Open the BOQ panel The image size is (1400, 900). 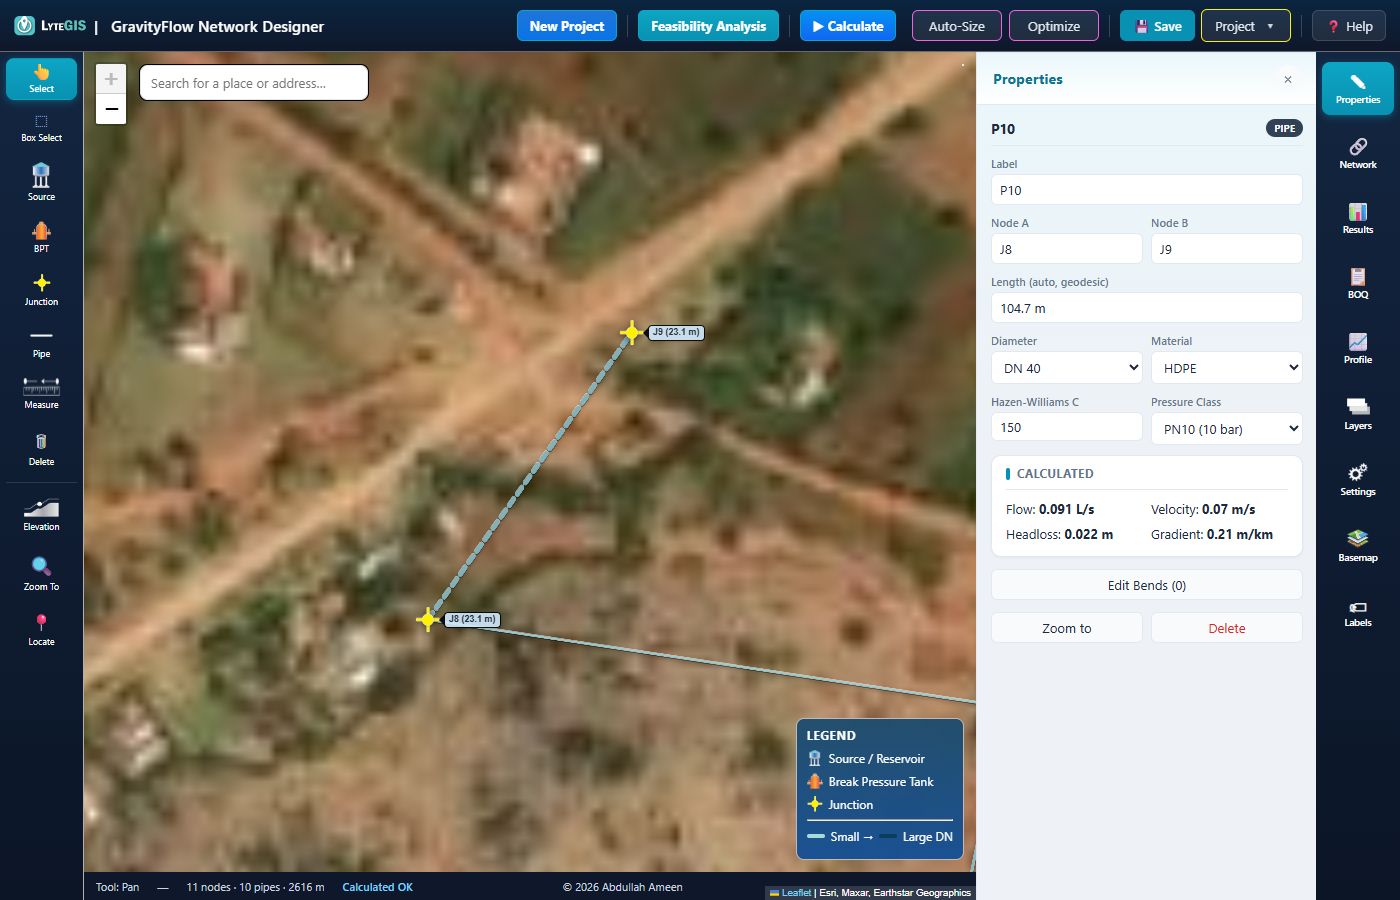coord(1357,284)
